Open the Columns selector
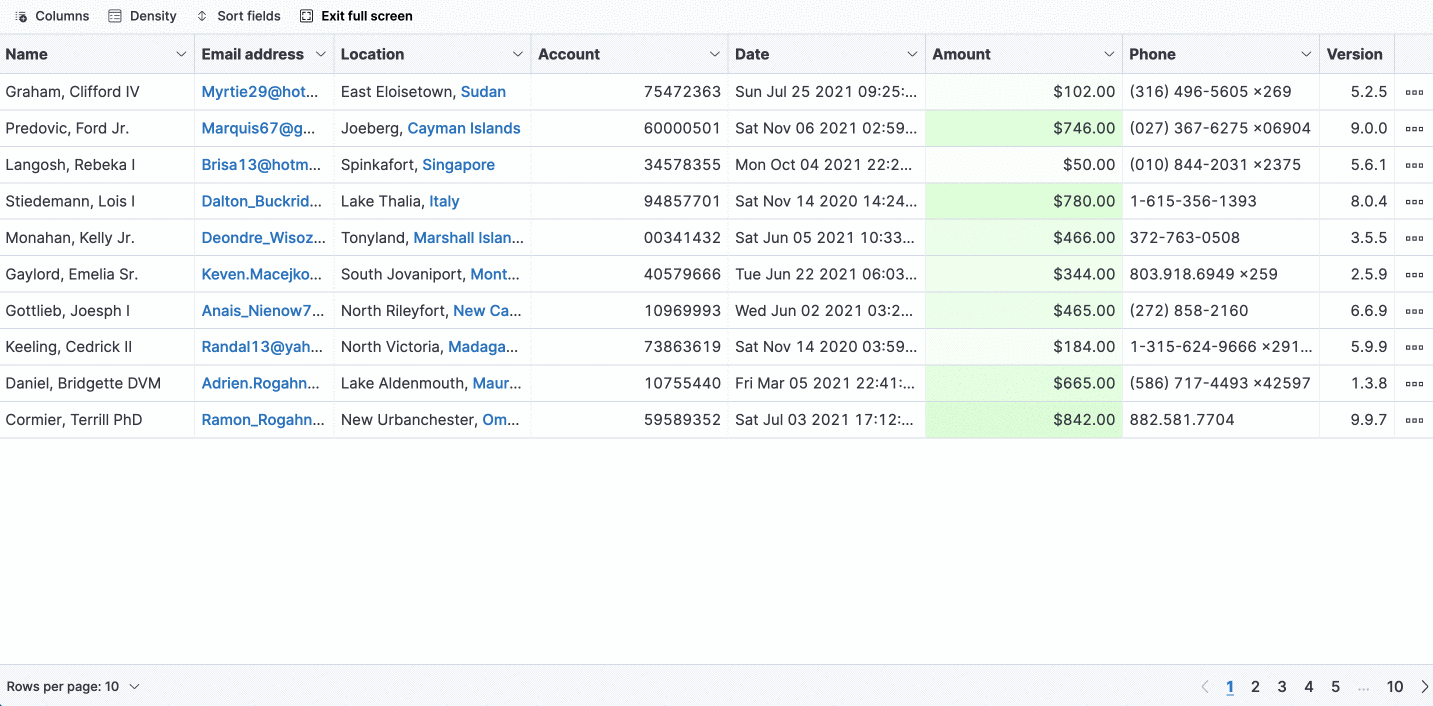The image size is (1433, 706). pos(52,16)
